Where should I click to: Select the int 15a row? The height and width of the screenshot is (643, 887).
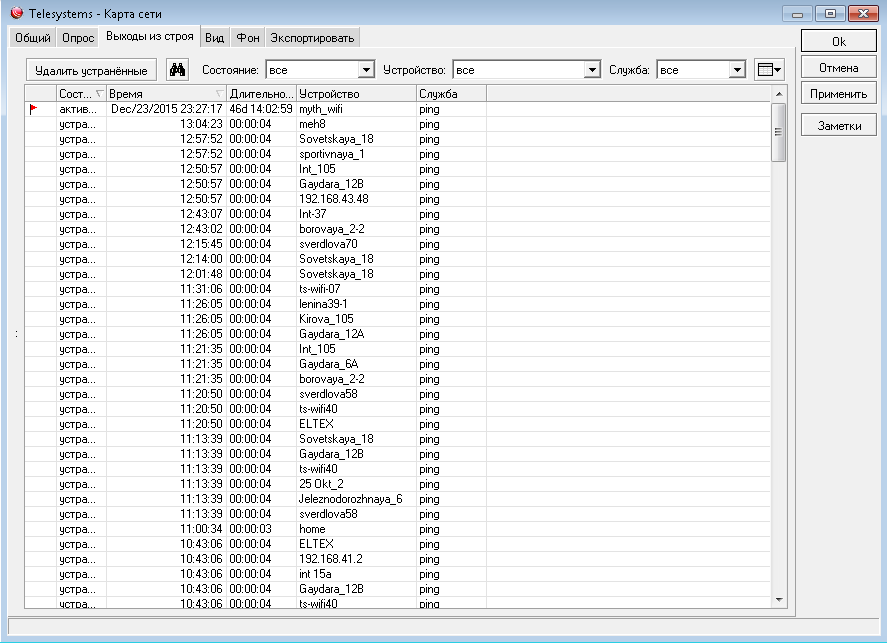coord(397,573)
